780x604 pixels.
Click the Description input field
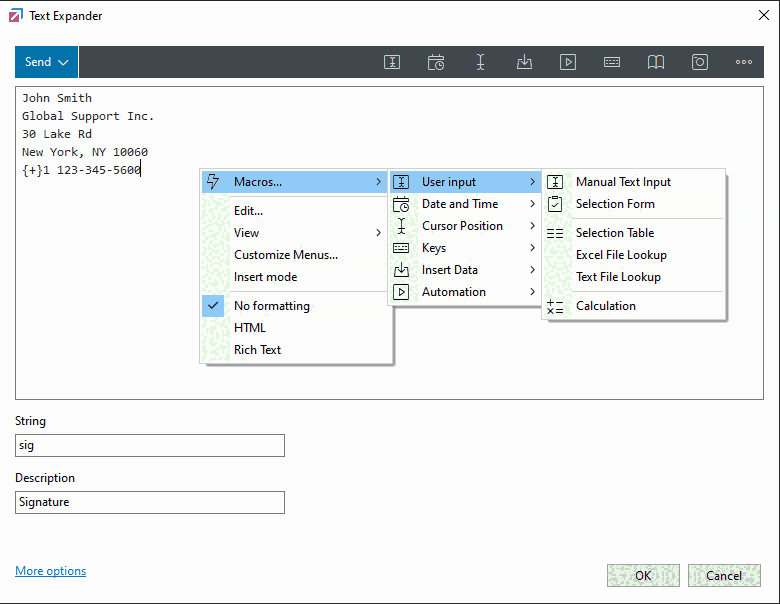tap(150, 502)
